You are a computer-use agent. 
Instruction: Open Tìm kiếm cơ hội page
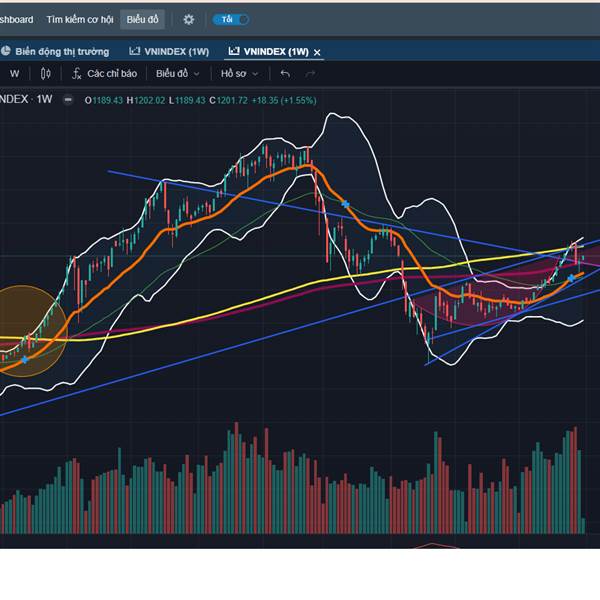pos(80,19)
